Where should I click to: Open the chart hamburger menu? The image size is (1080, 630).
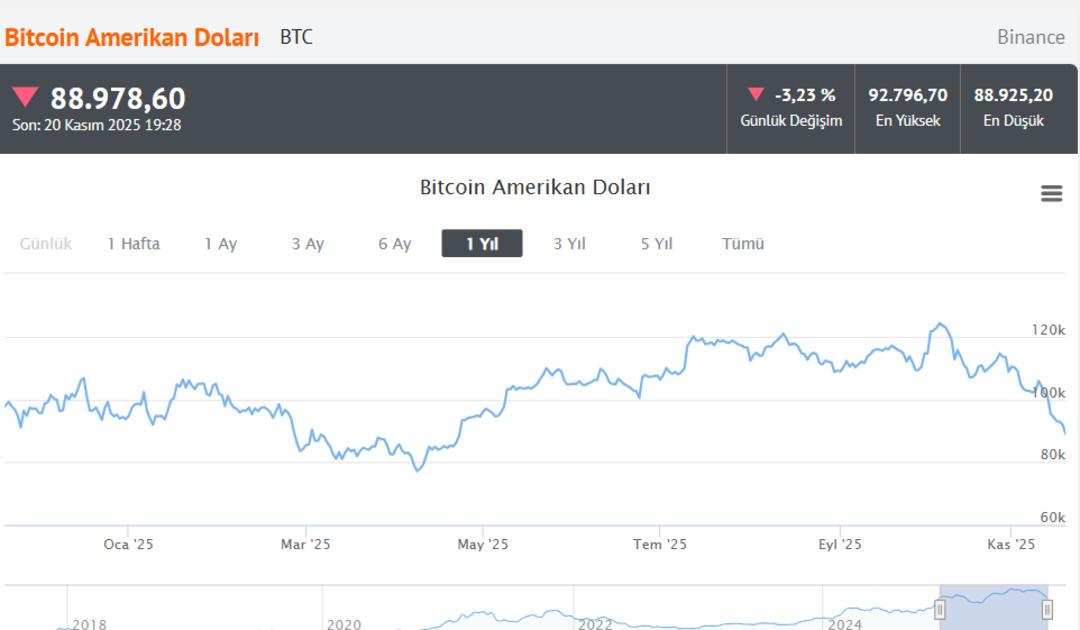[1050, 192]
